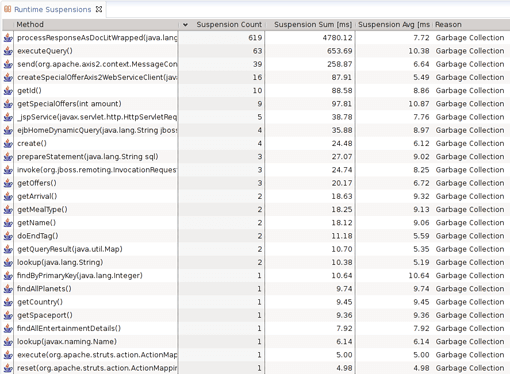Click the icon next to getSpecialOffers(int amount)
Image resolution: width=510 pixels, height=374 pixels.
coord(8,104)
